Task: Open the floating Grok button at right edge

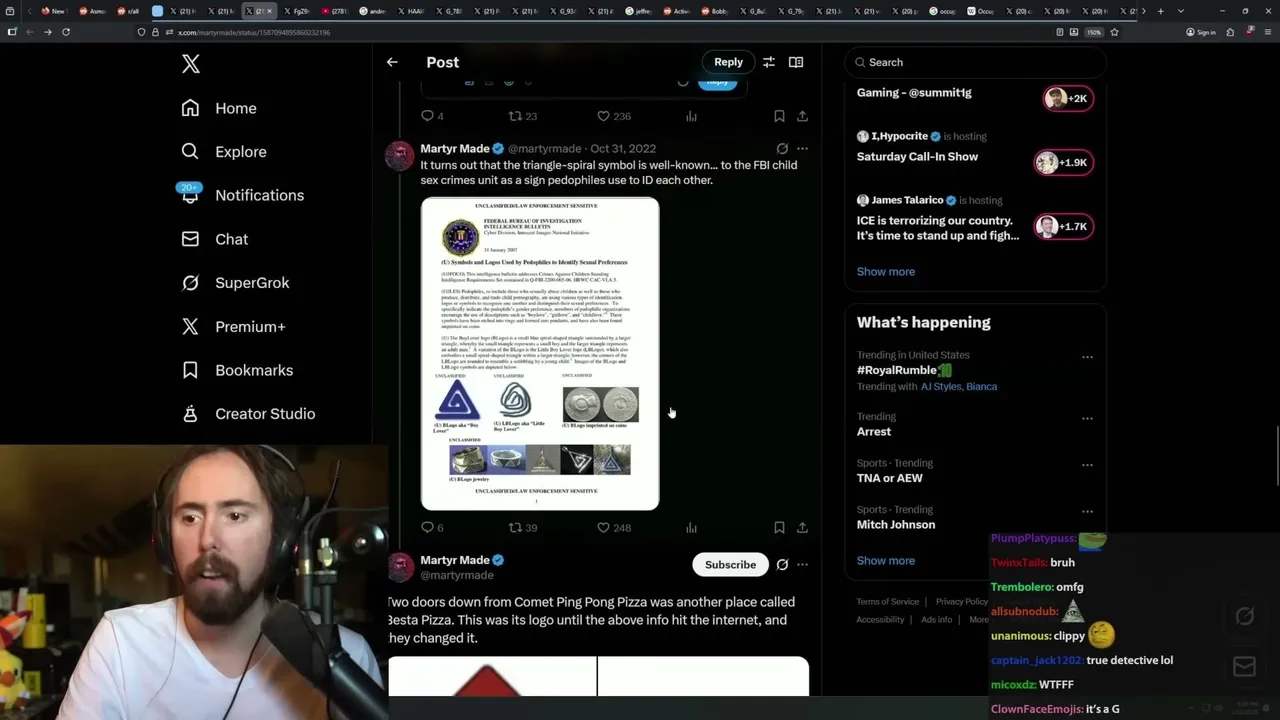Action: (x=1244, y=617)
